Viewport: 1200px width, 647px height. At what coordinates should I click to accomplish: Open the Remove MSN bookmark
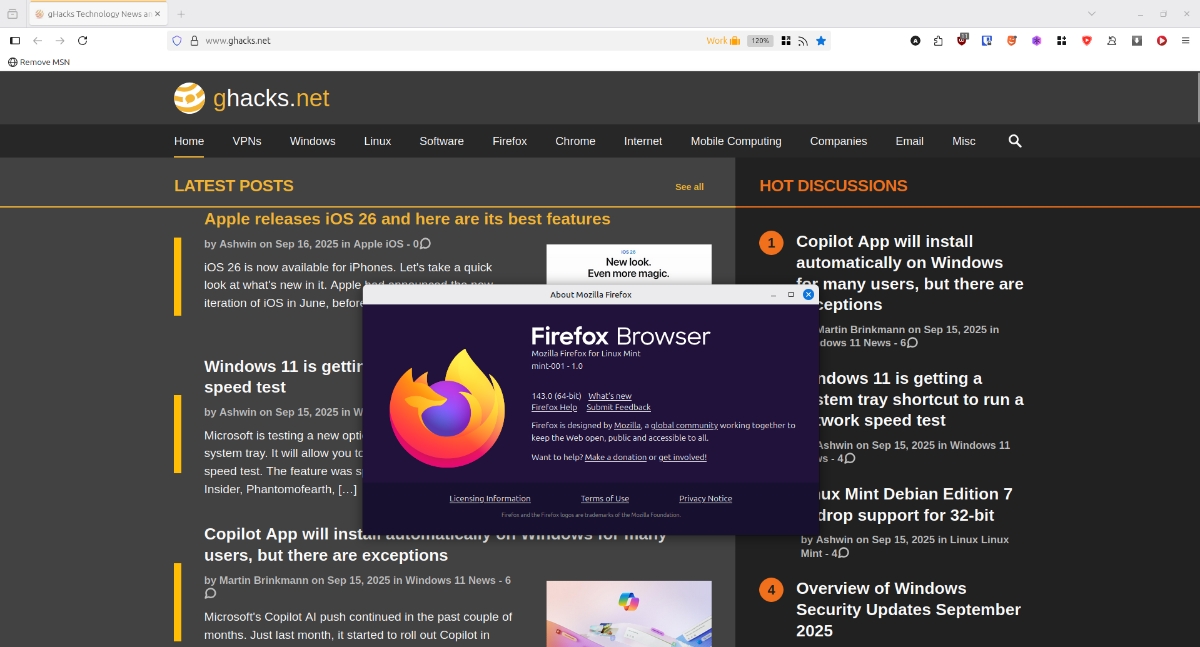39,62
